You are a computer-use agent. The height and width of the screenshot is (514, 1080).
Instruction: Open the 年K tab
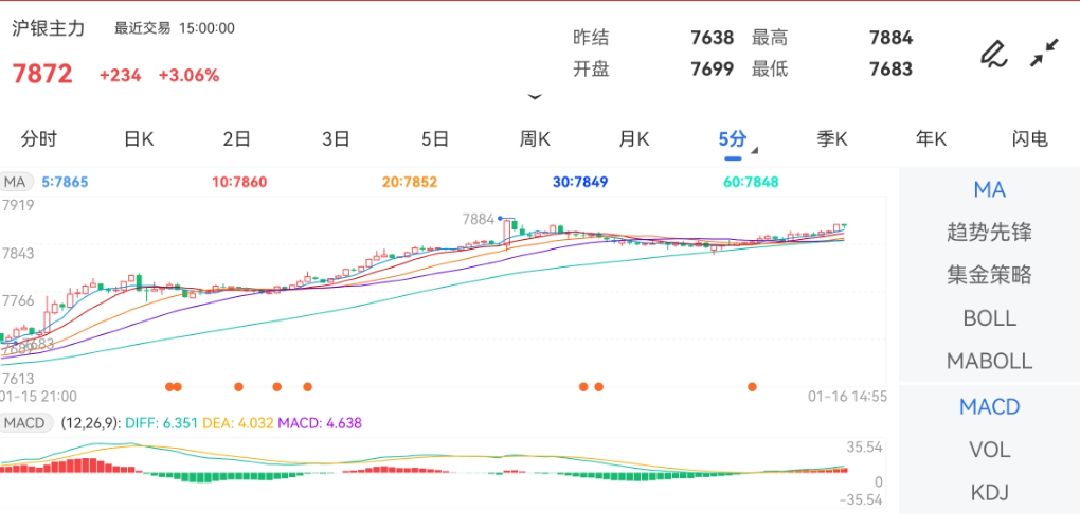931,139
